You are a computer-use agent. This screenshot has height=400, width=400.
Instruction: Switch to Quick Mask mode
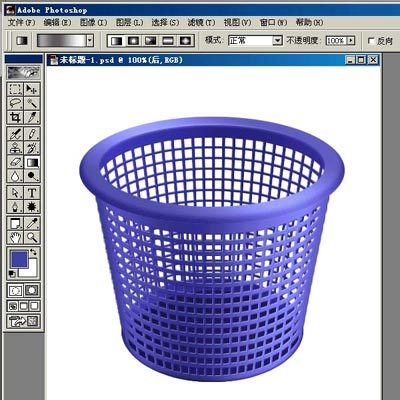pyautogui.click(x=32, y=290)
